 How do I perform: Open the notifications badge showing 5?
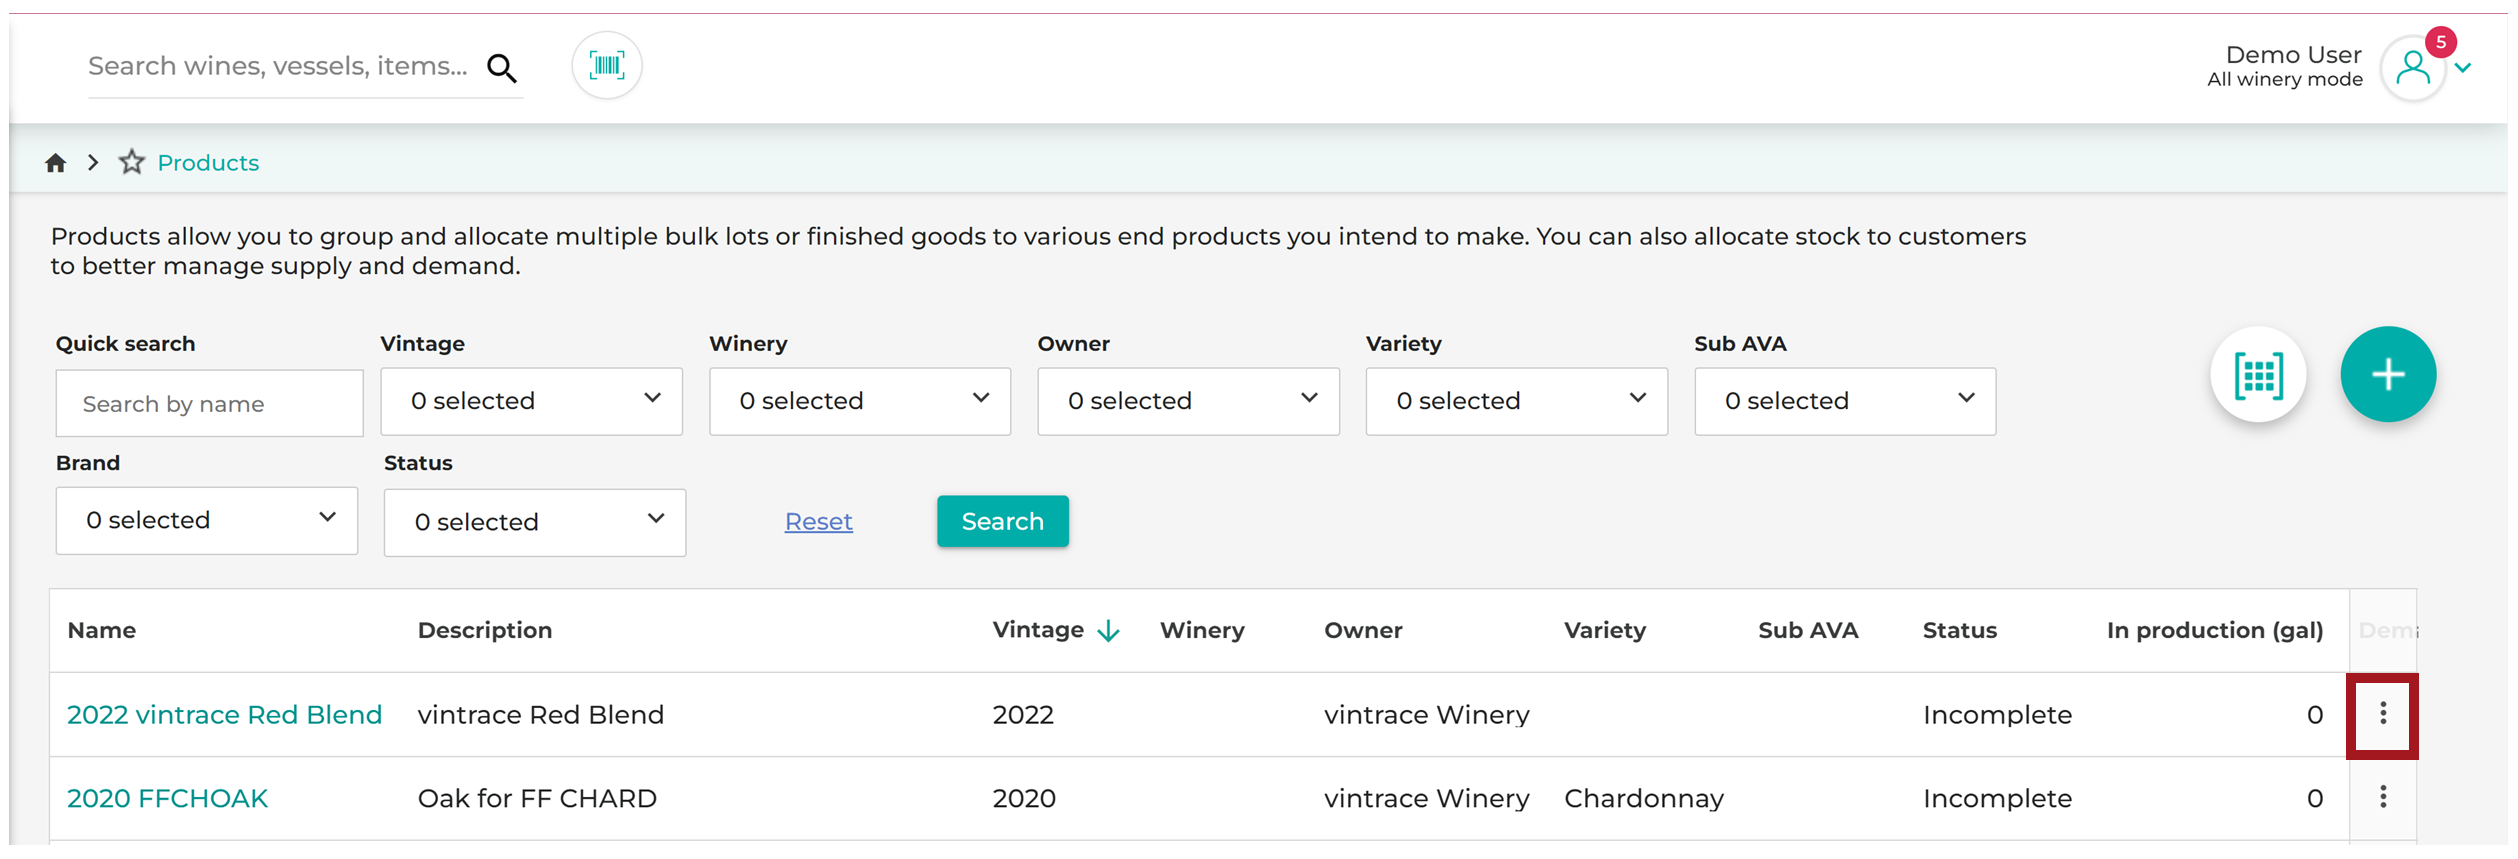point(2441,42)
